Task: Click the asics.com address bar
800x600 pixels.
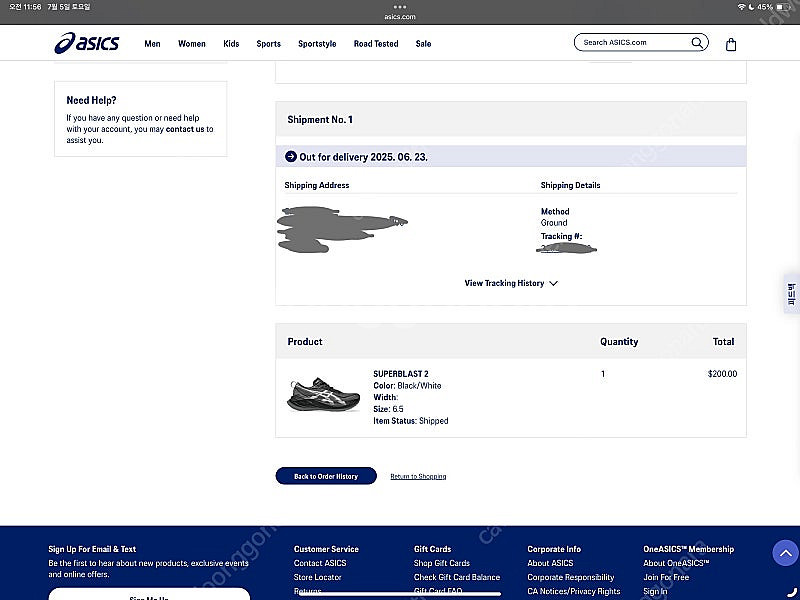Action: click(400, 17)
